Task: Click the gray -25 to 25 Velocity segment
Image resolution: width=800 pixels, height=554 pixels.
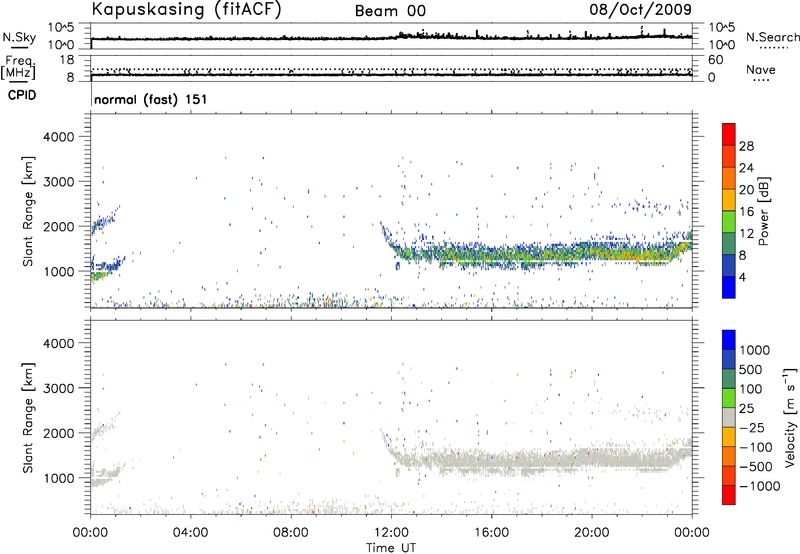Action: point(729,417)
